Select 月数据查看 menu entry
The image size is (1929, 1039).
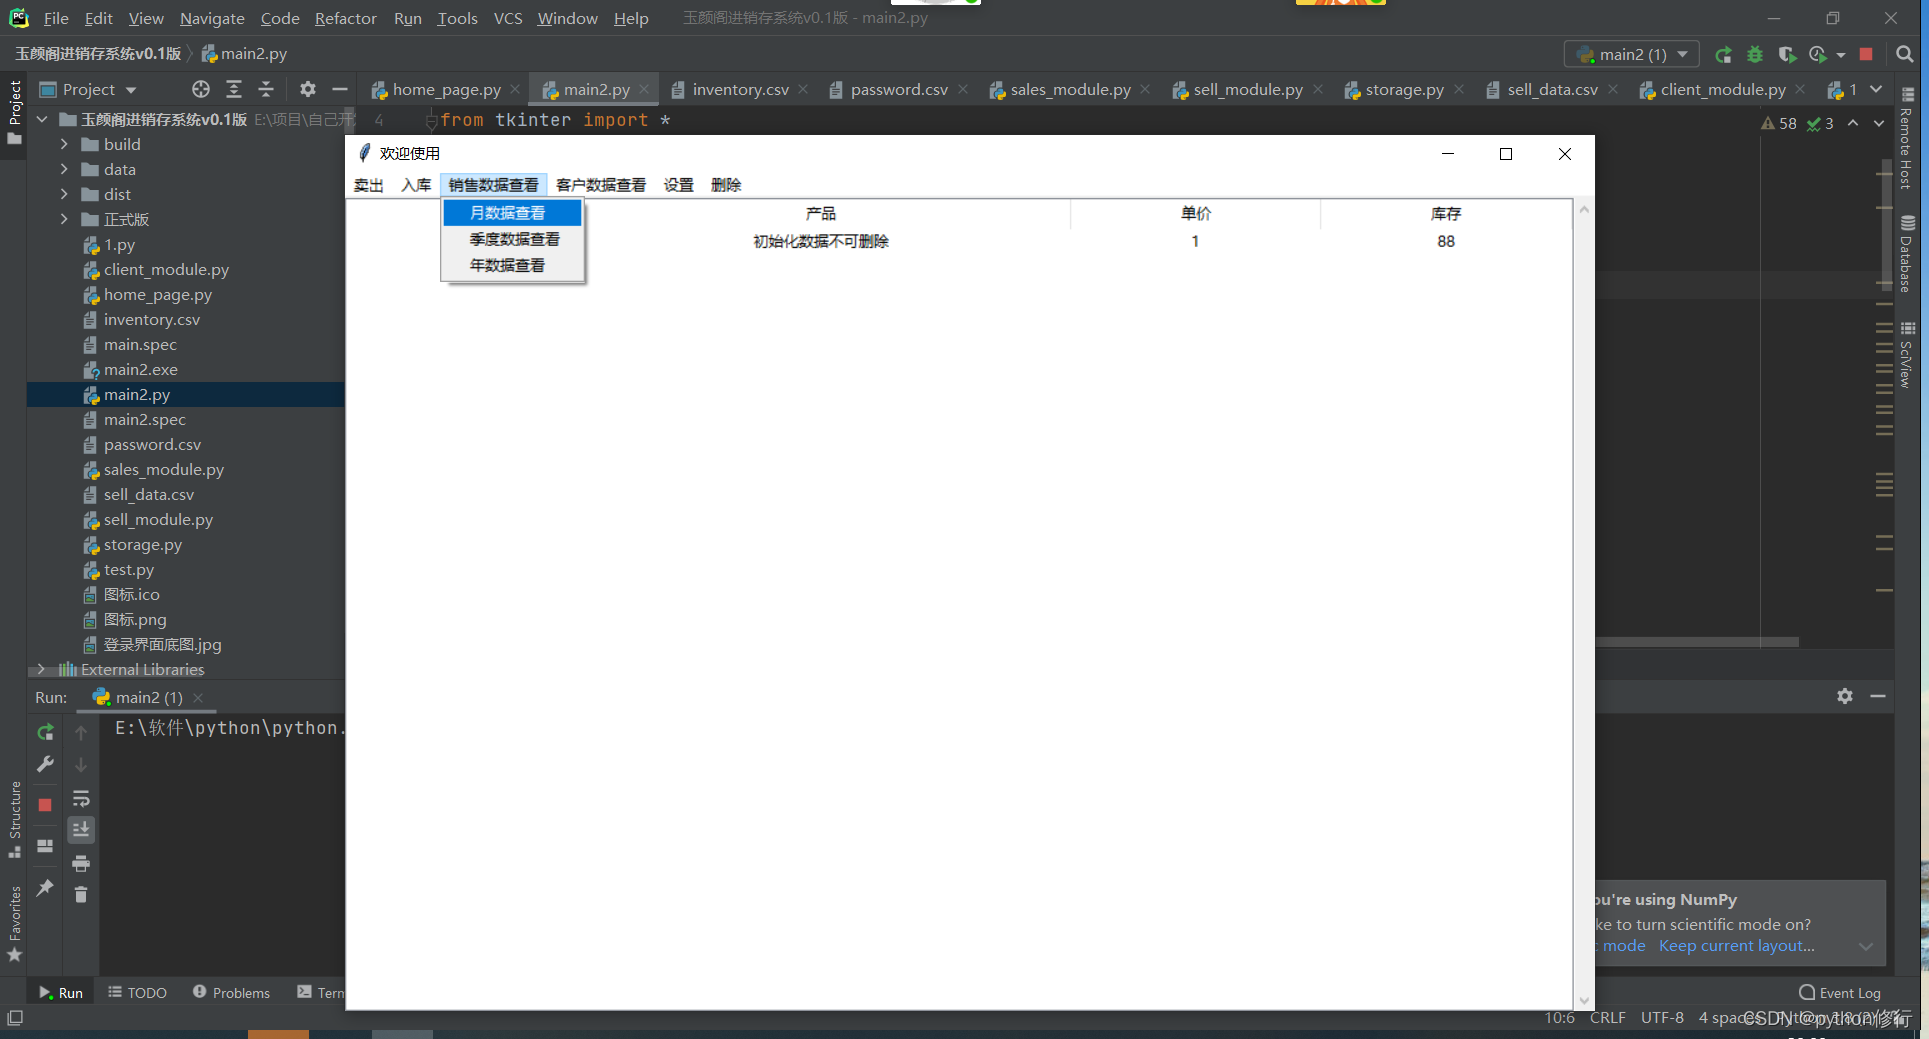pyautogui.click(x=512, y=213)
